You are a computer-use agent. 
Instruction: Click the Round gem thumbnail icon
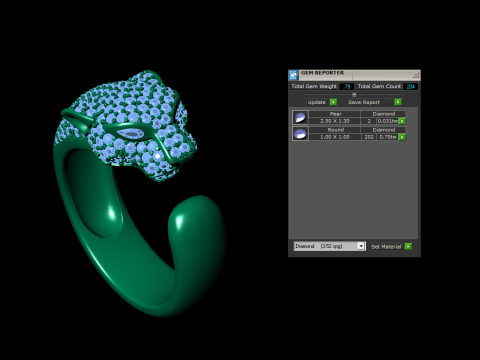pos(300,133)
